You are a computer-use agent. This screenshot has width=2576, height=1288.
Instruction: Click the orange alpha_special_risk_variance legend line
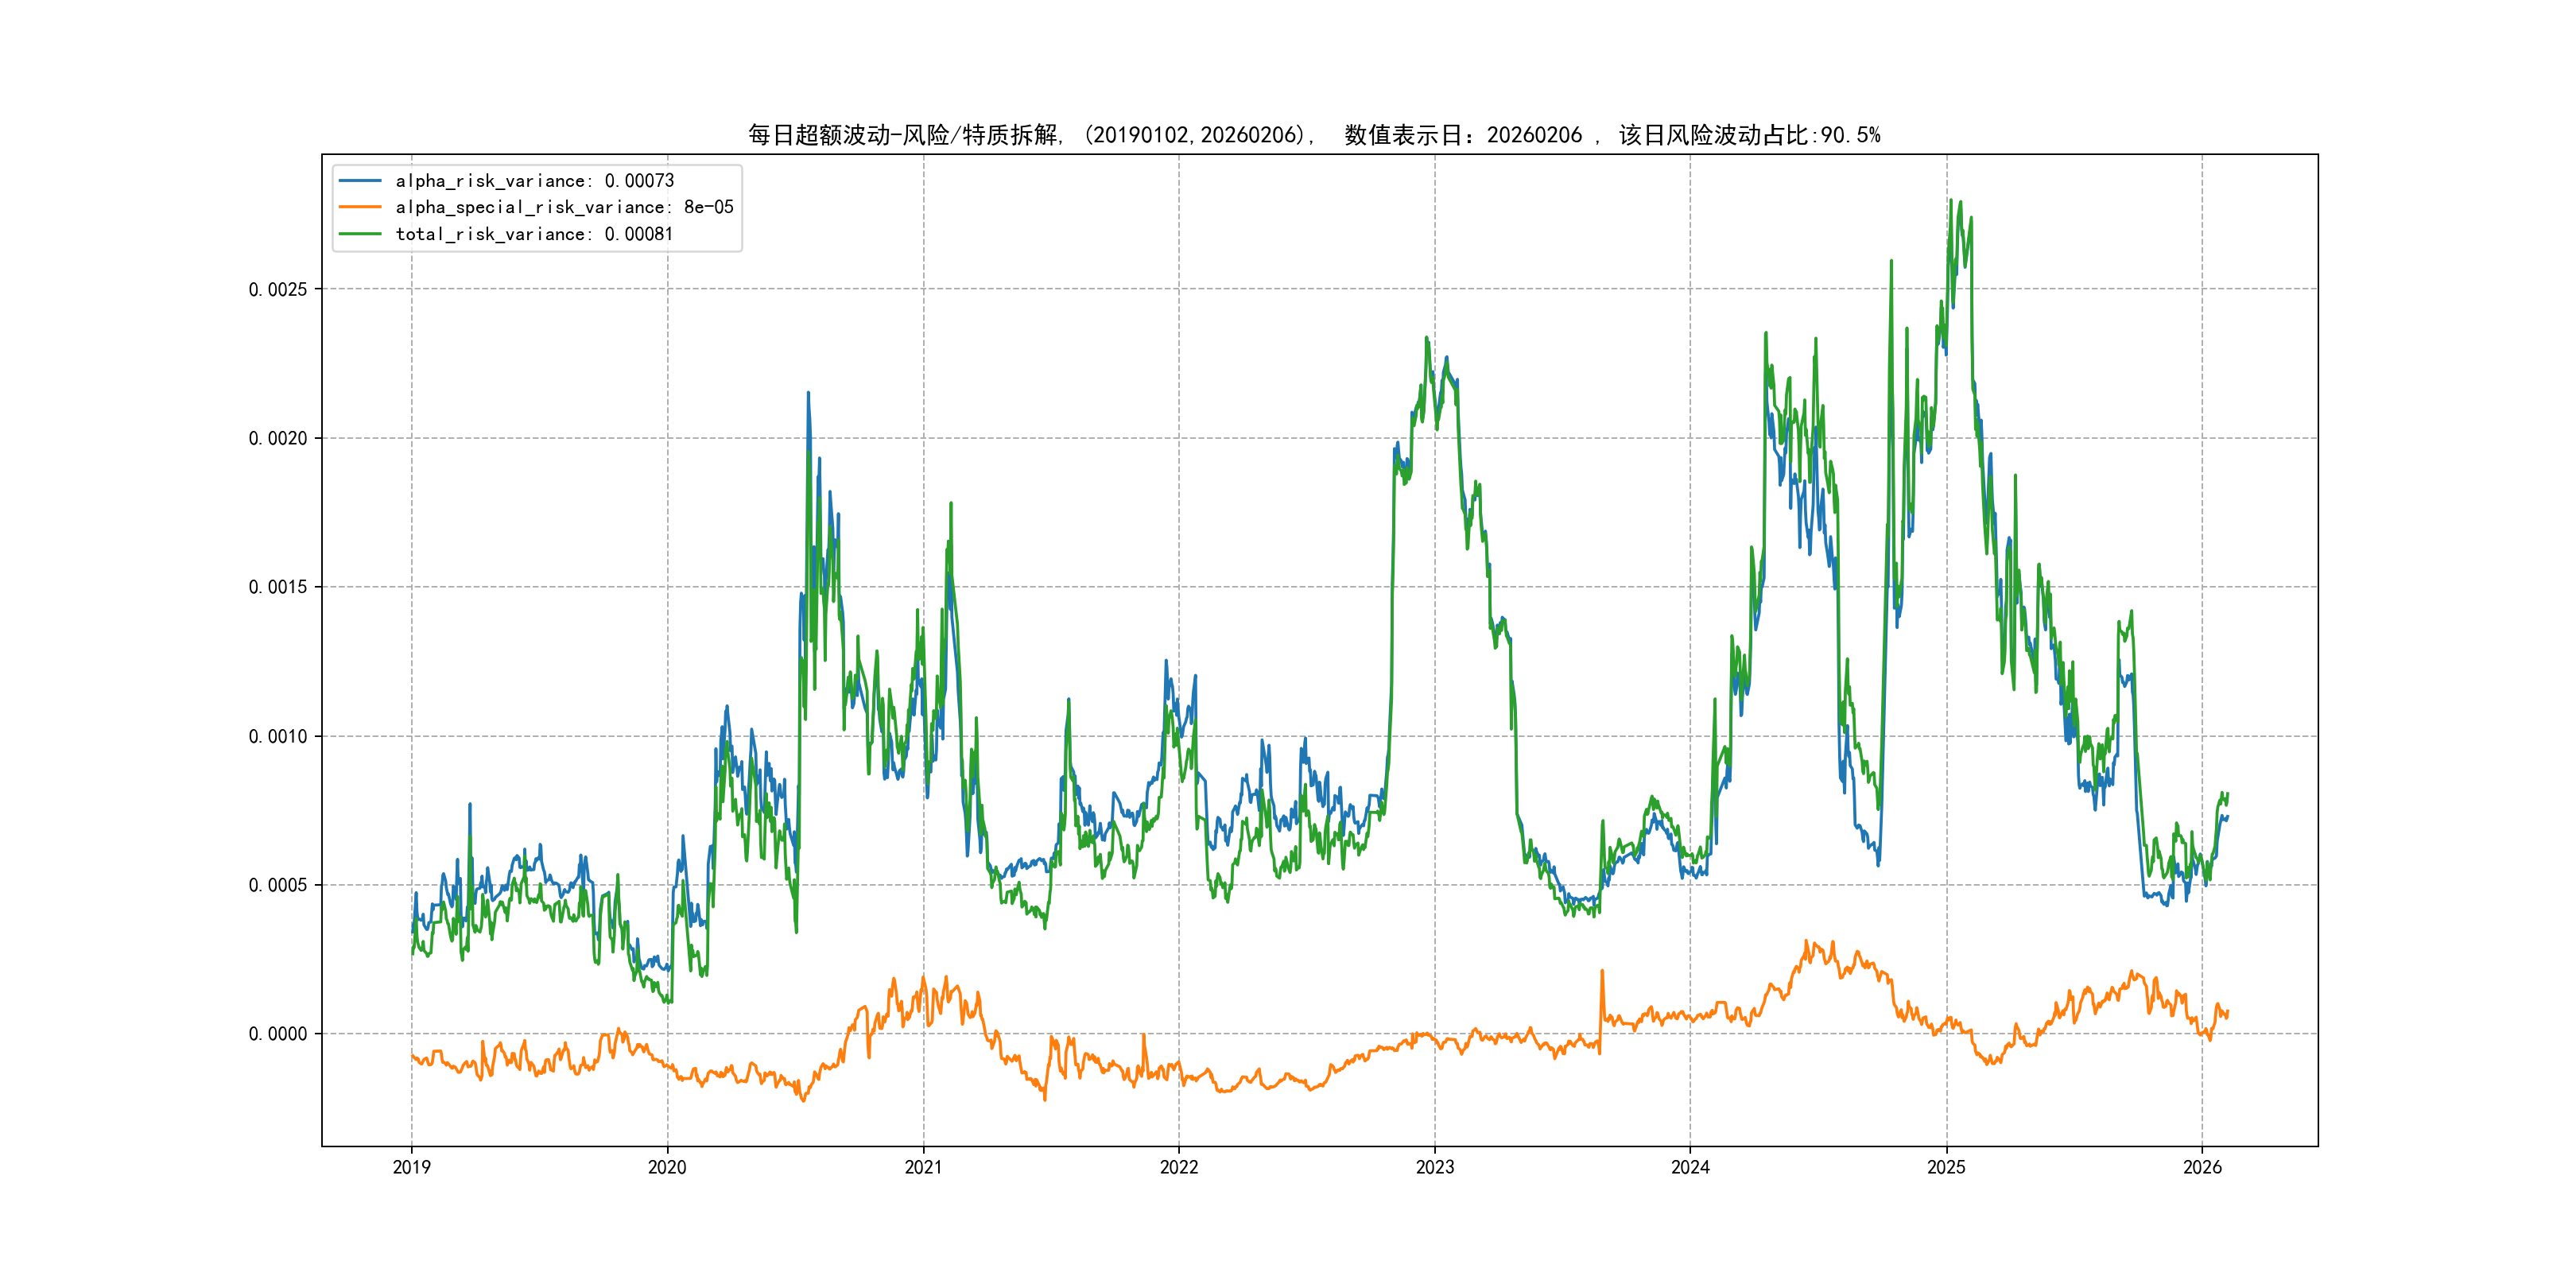point(360,207)
